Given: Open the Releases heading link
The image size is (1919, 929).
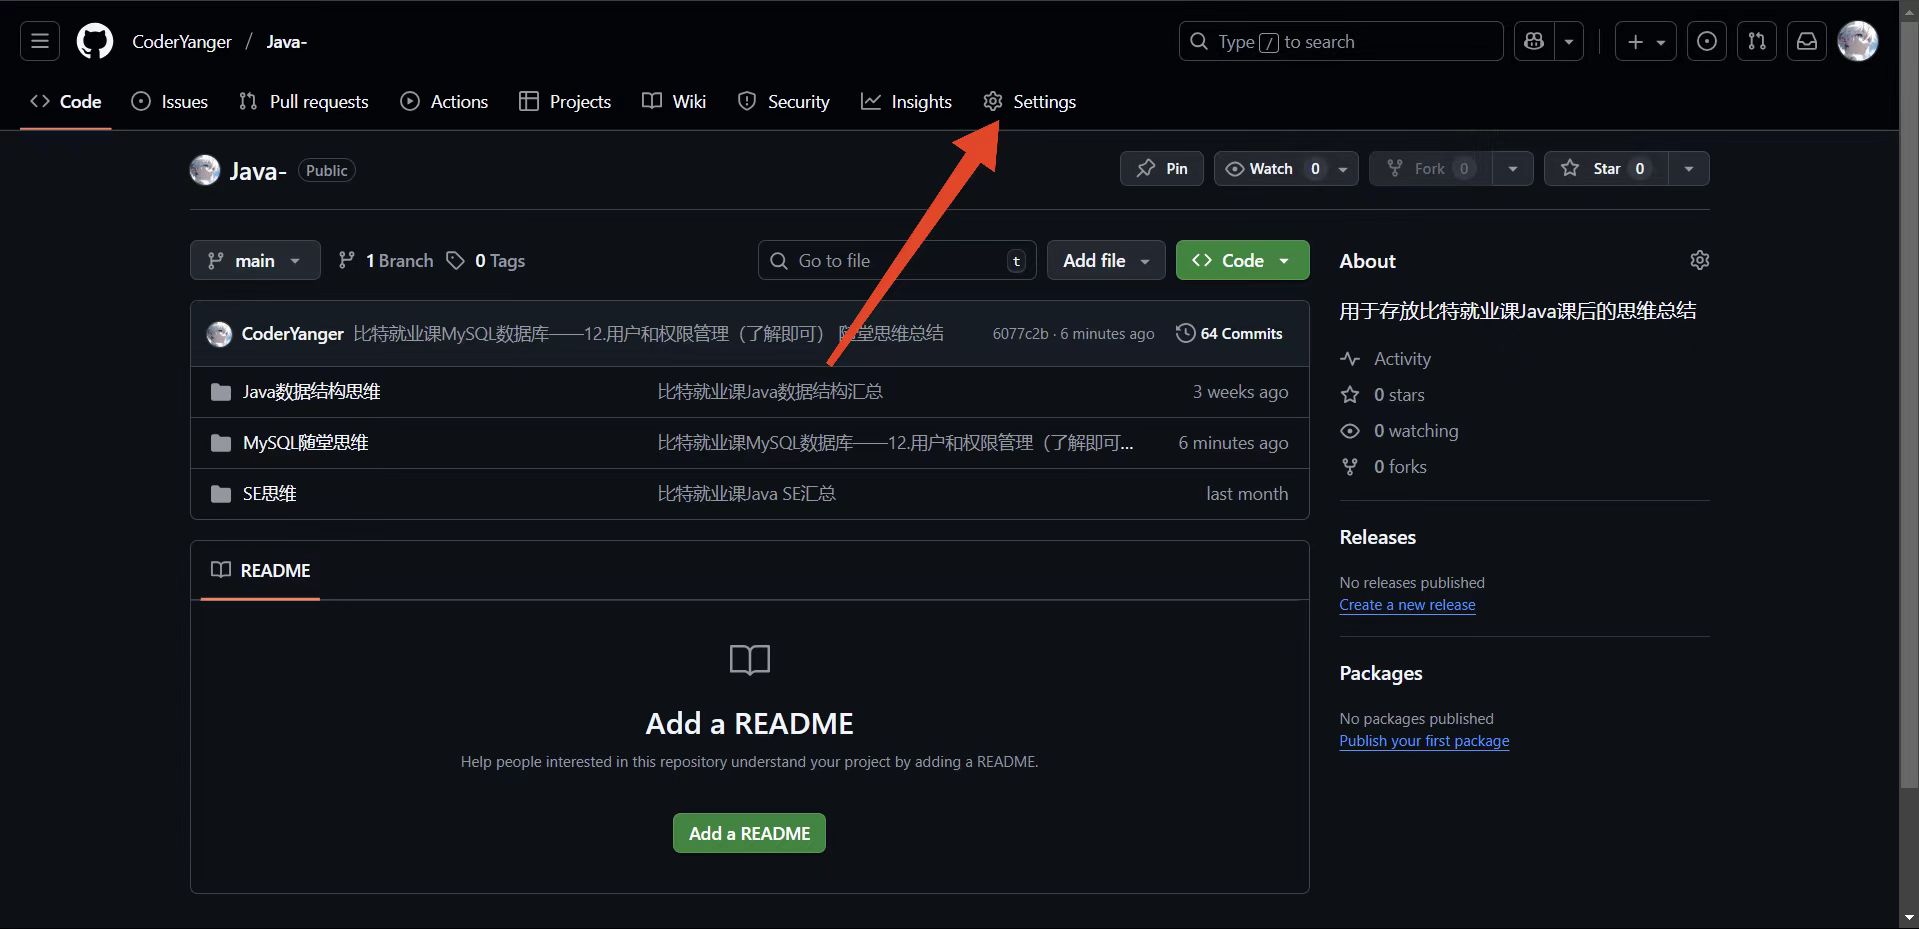Looking at the screenshot, I should click(x=1377, y=537).
